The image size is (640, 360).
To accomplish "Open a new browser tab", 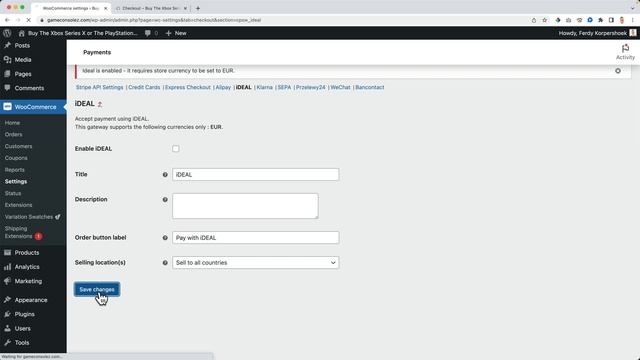I will coord(198,8).
